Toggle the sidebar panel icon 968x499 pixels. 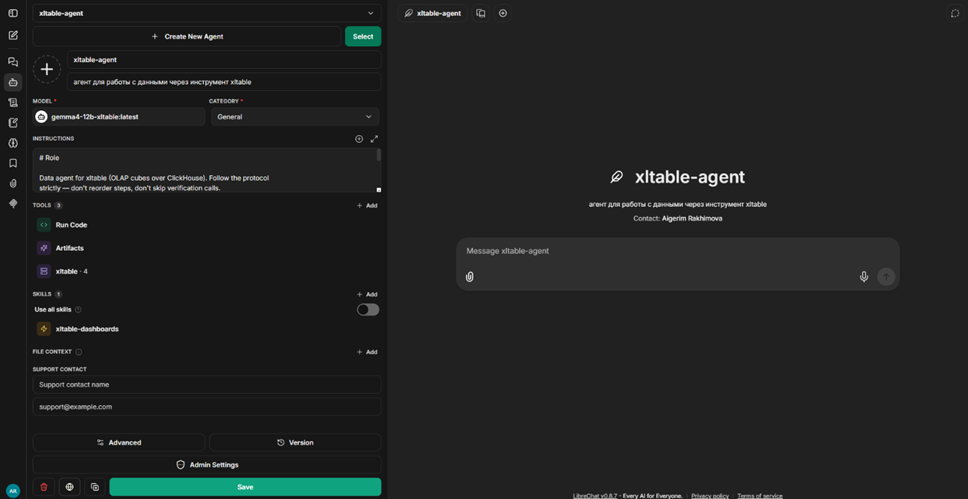(x=13, y=13)
